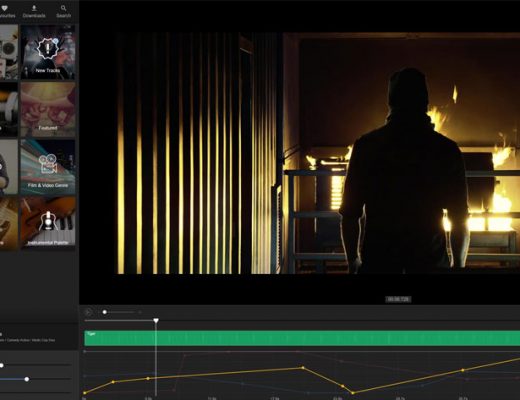The height and width of the screenshot is (400, 520).
Task: Open the New Tracks category tile
Action: pyautogui.click(x=48, y=52)
